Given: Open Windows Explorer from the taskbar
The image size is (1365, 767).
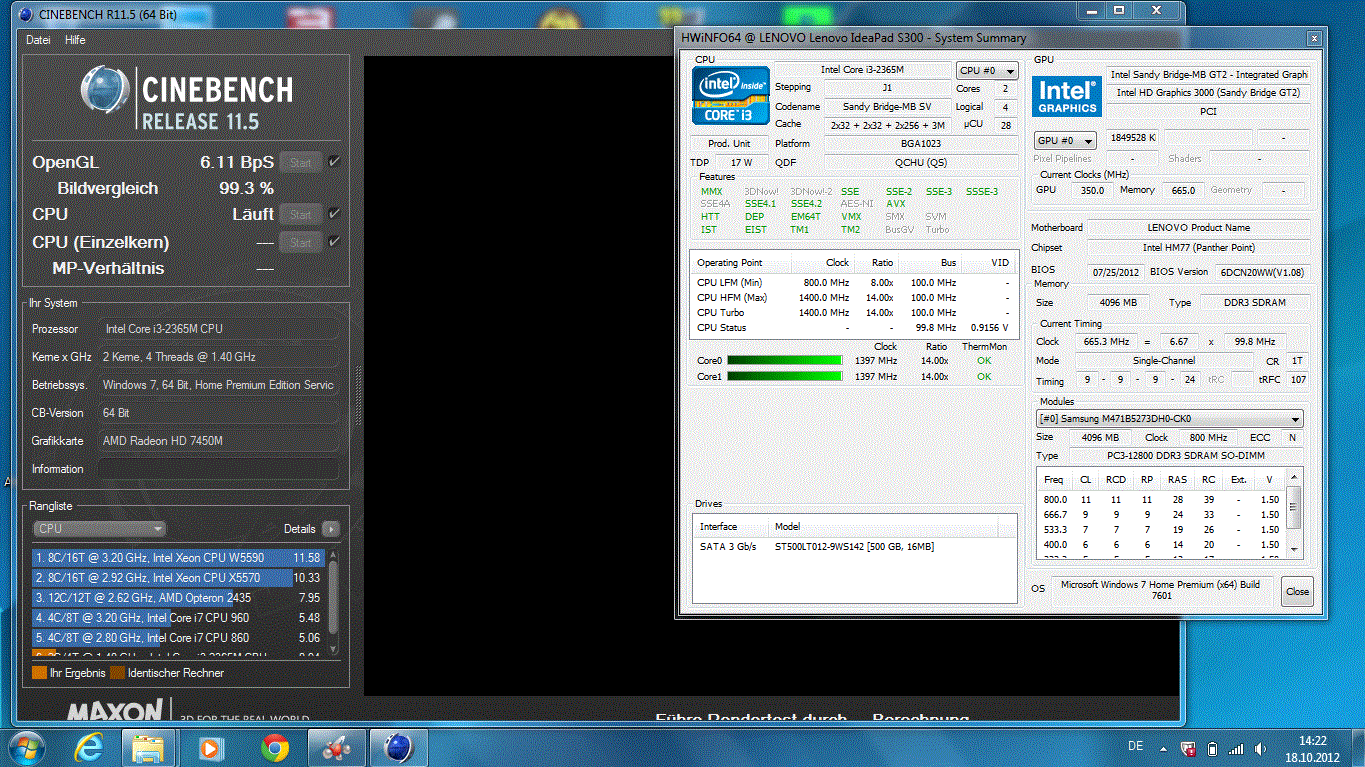Looking at the screenshot, I should point(148,747).
